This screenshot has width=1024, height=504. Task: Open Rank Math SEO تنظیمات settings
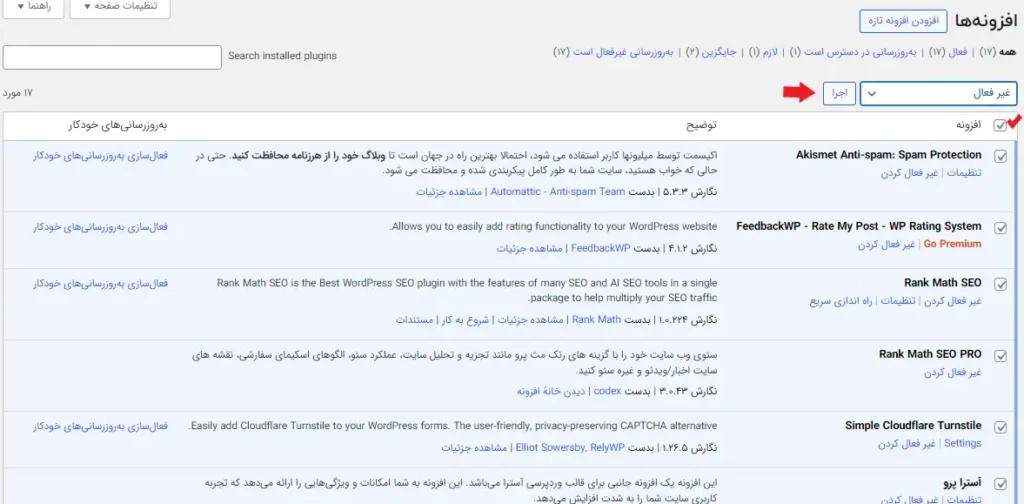click(x=898, y=301)
